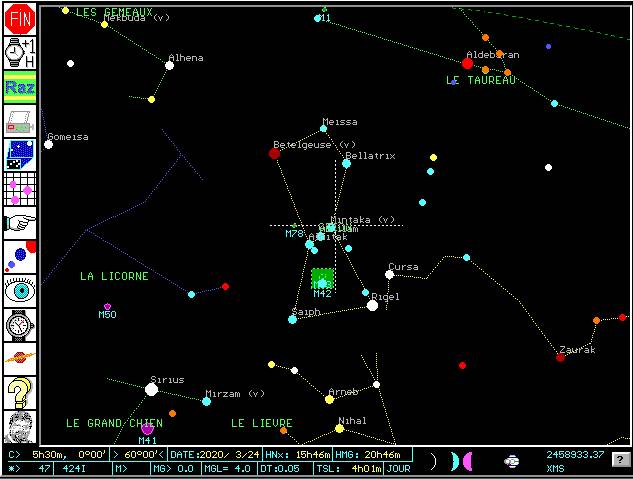
Task: Click the LE GRAND CHIEN constellation label
Action: pos(114,423)
